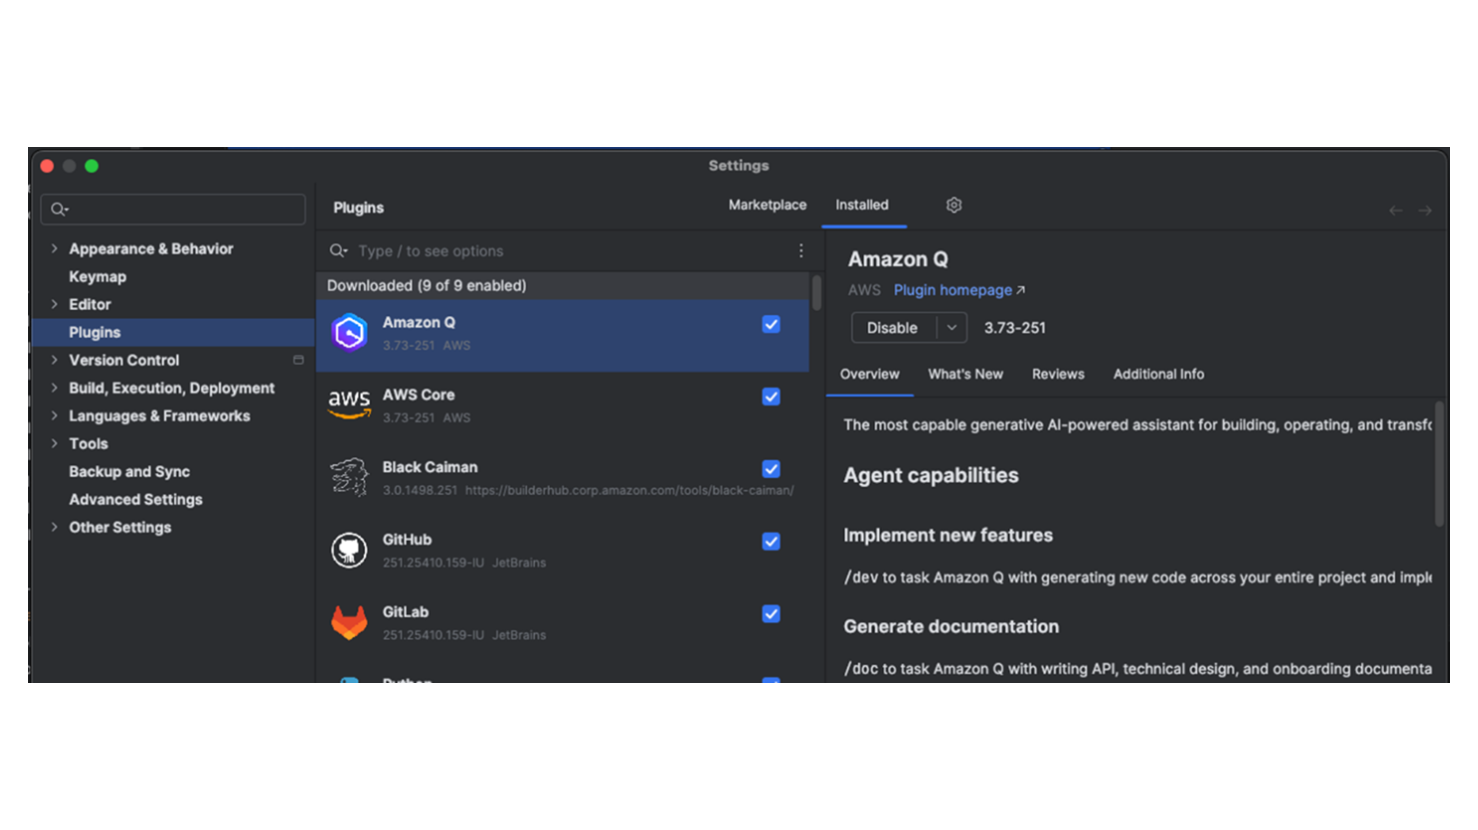Click the AWS Core plugin logo
The image size is (1478, 830).
349,404
